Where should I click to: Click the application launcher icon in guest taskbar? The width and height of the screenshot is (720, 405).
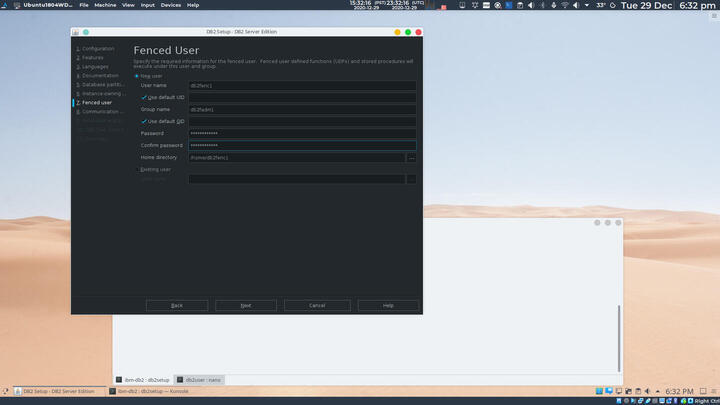coord(6,391)
